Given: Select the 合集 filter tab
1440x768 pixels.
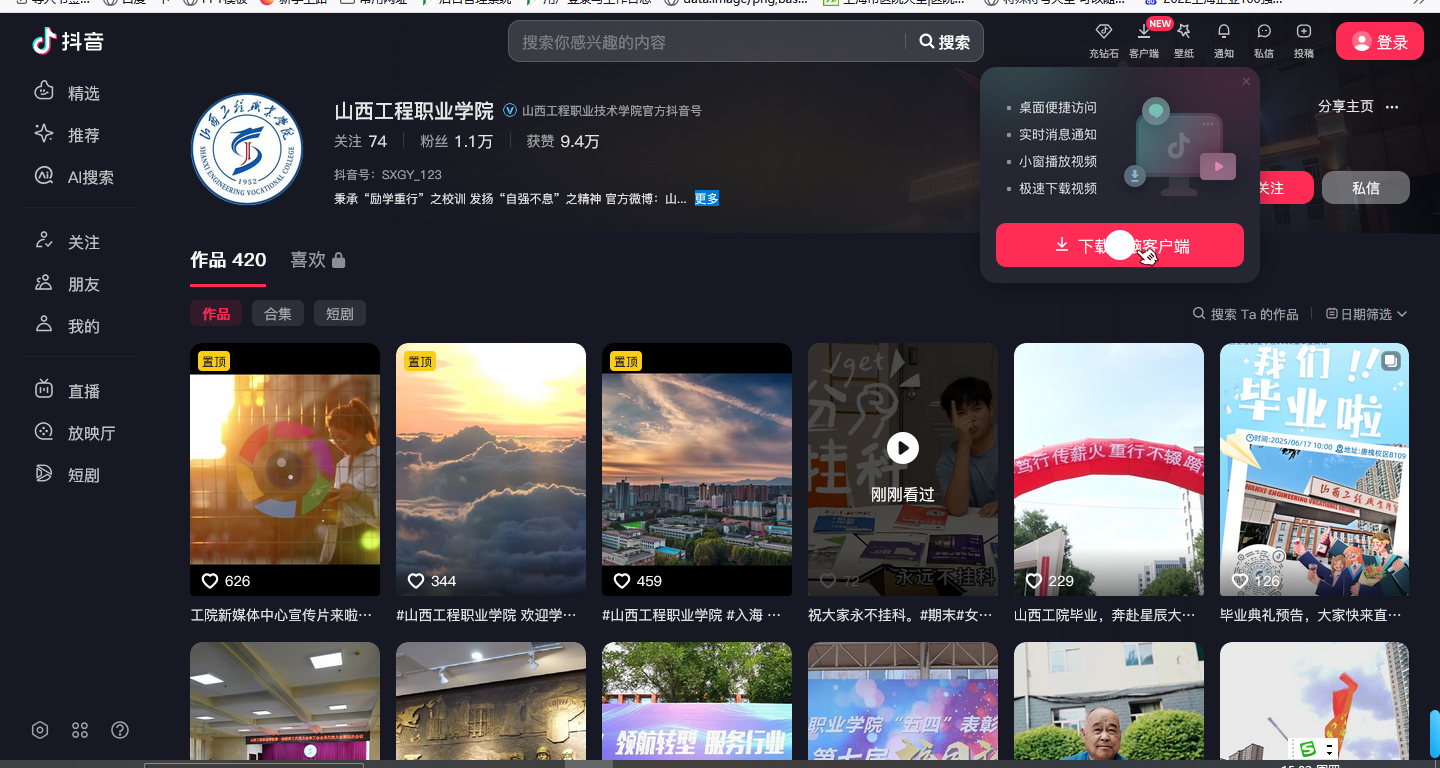Looking at the screenshot, I should click(x=277, y=314).
